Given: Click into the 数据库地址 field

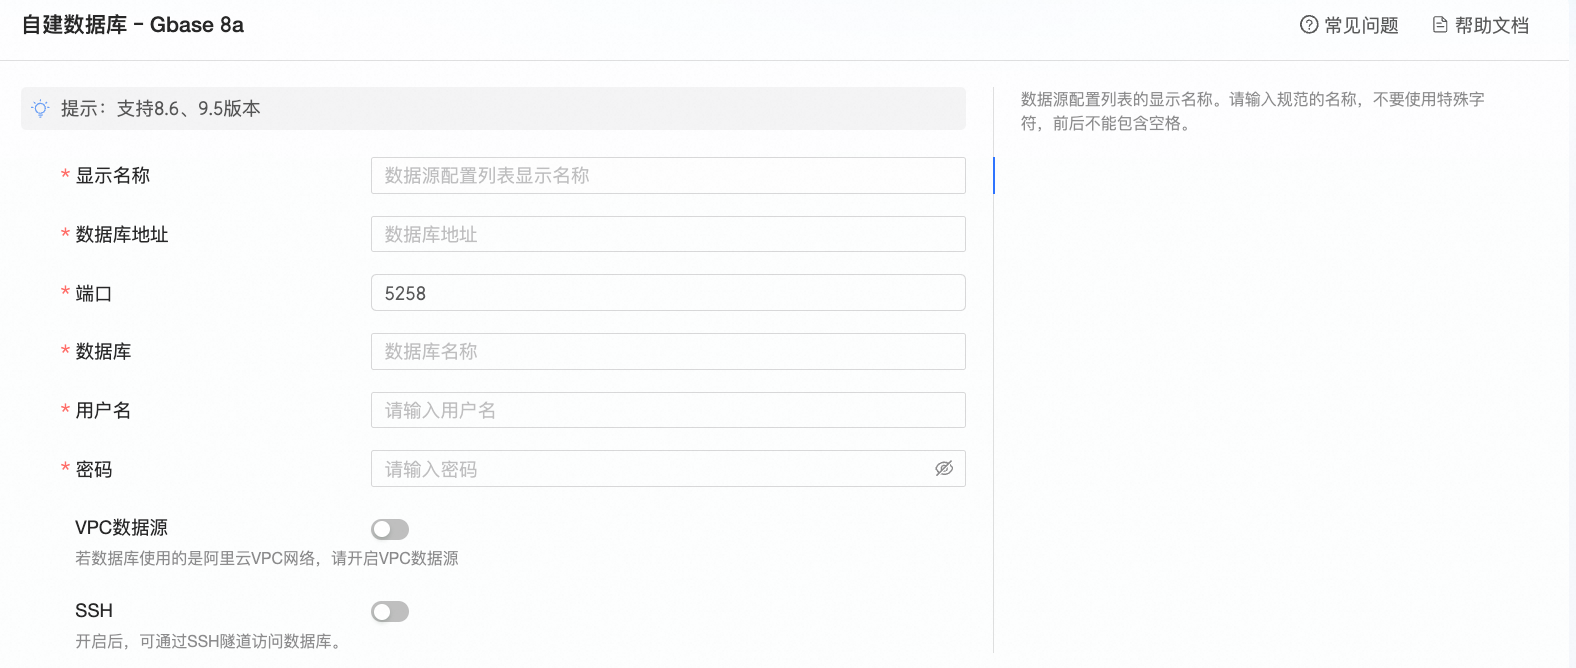Looking at the screenshot, I should (x=667, y=235).
